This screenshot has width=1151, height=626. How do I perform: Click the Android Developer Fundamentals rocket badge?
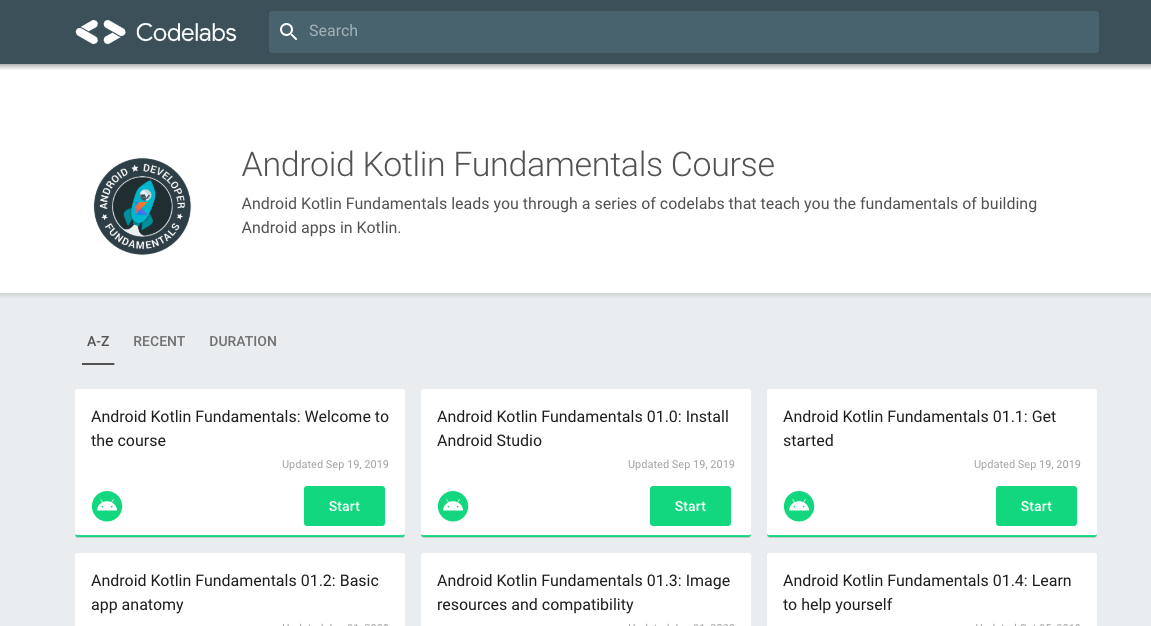coord(142,206)
